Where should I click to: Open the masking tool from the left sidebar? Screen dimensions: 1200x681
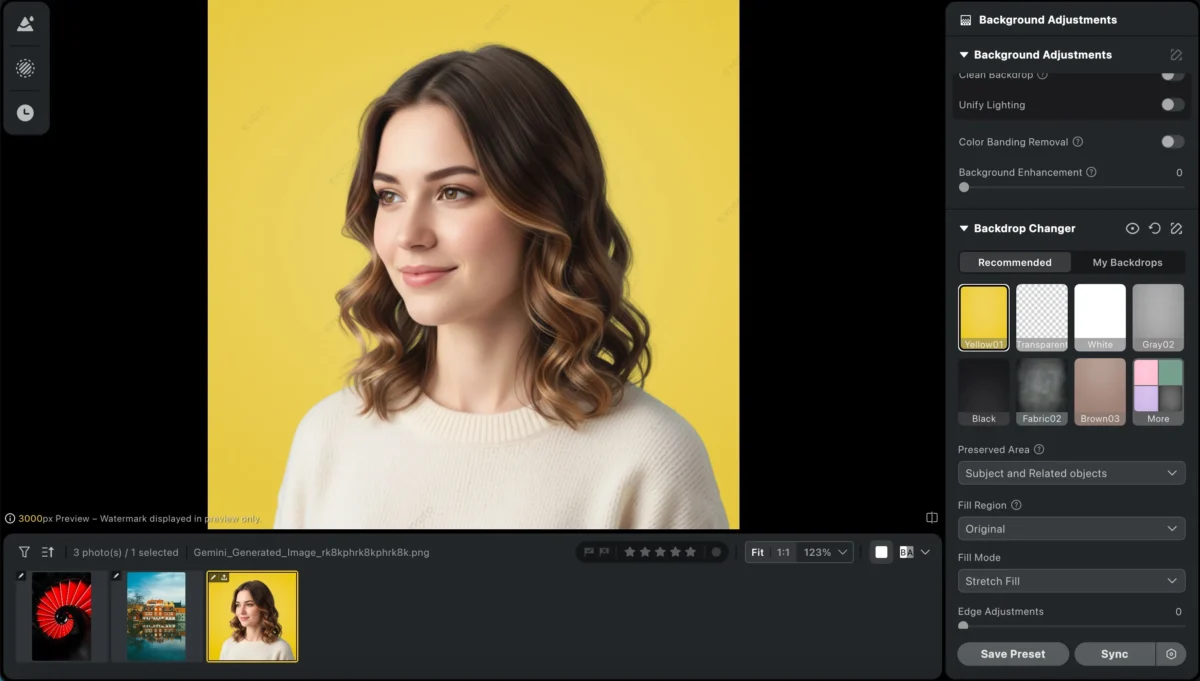pos(25,68)
